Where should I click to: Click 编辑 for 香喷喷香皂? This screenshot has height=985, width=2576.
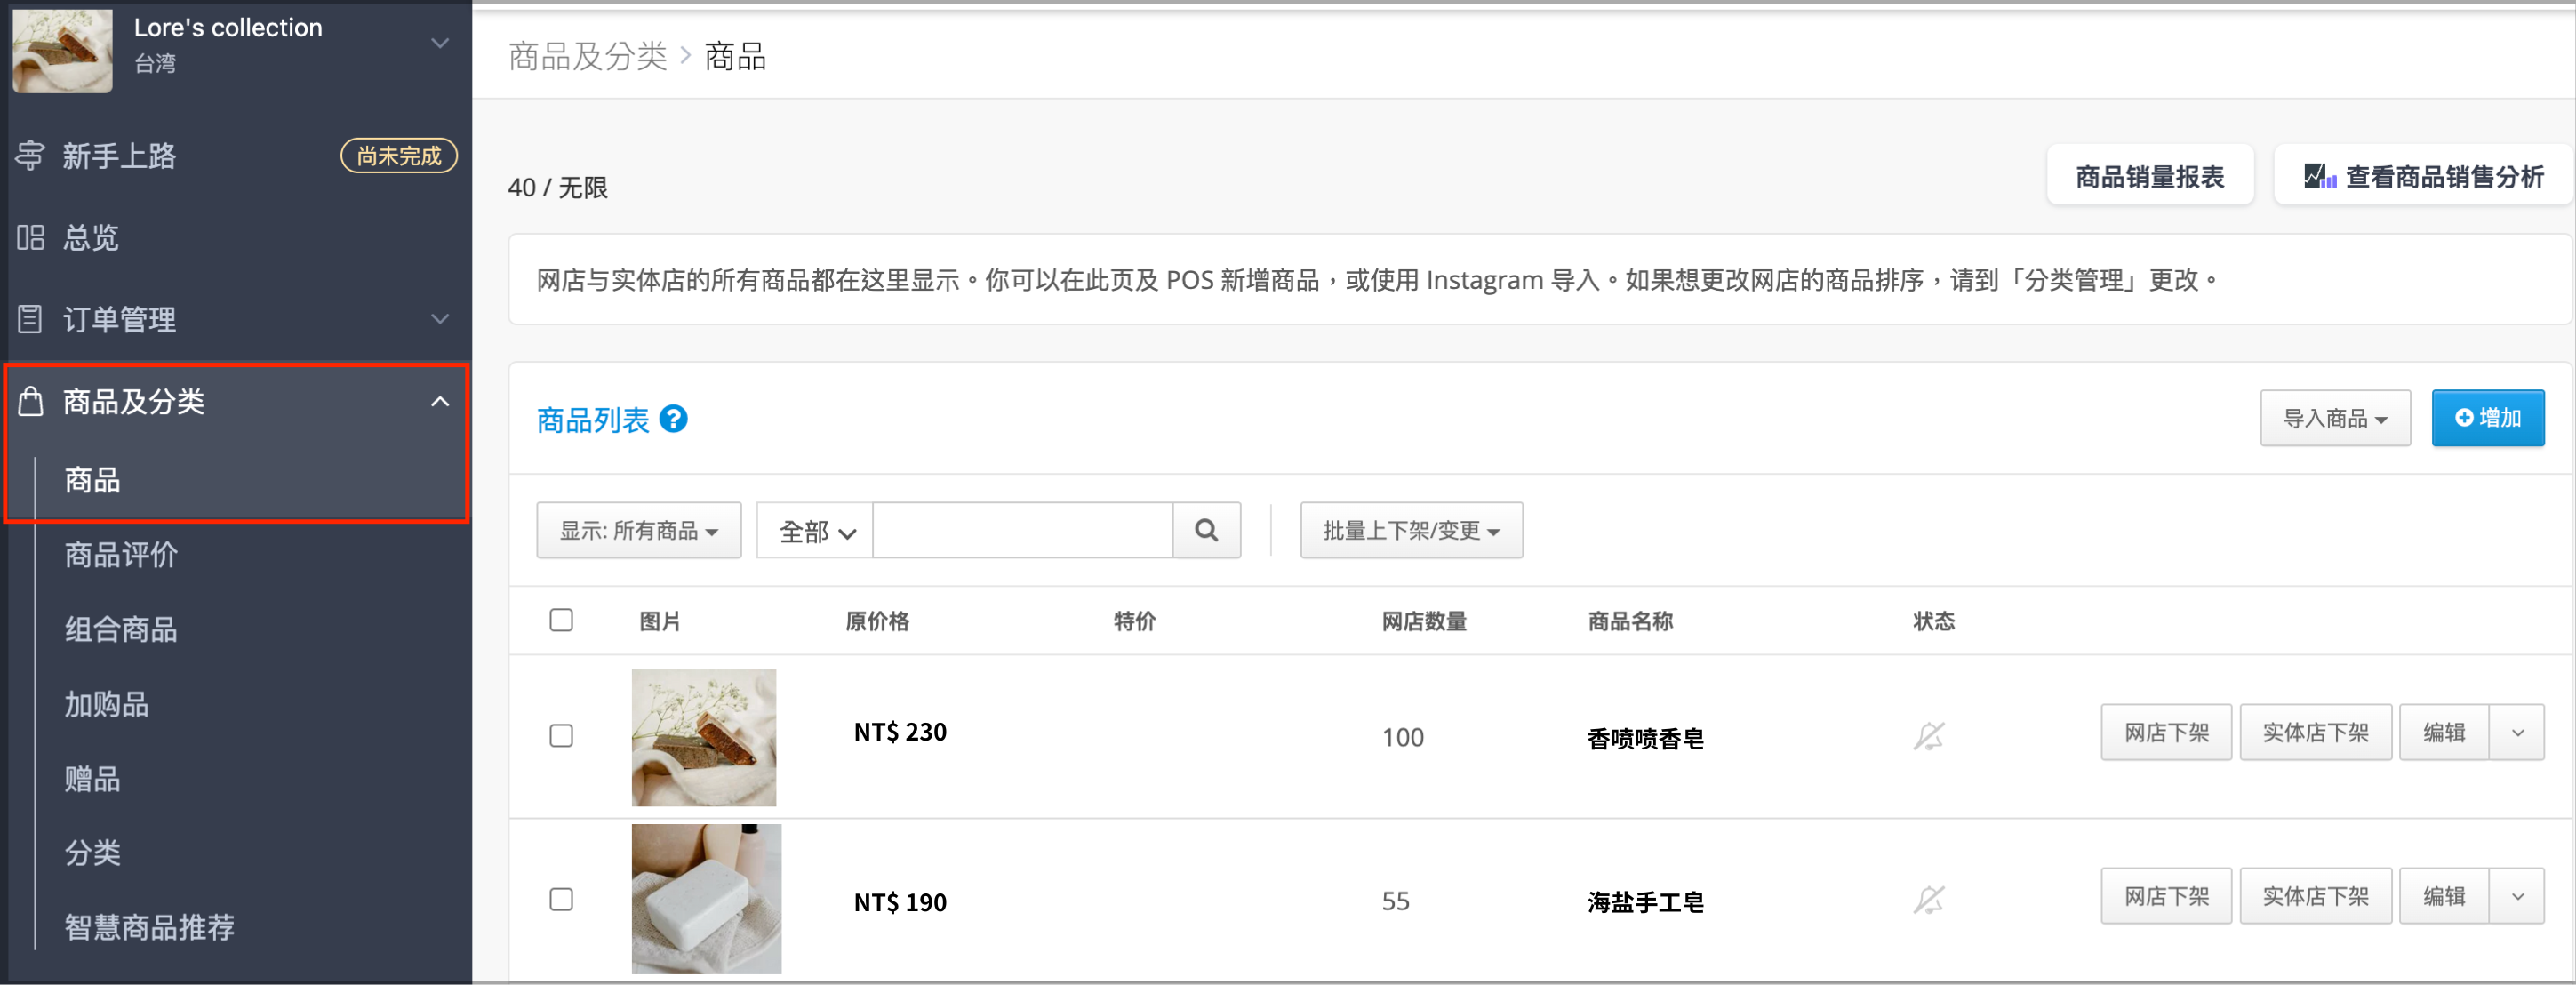pyautogui.click(x=2444, y=733)
